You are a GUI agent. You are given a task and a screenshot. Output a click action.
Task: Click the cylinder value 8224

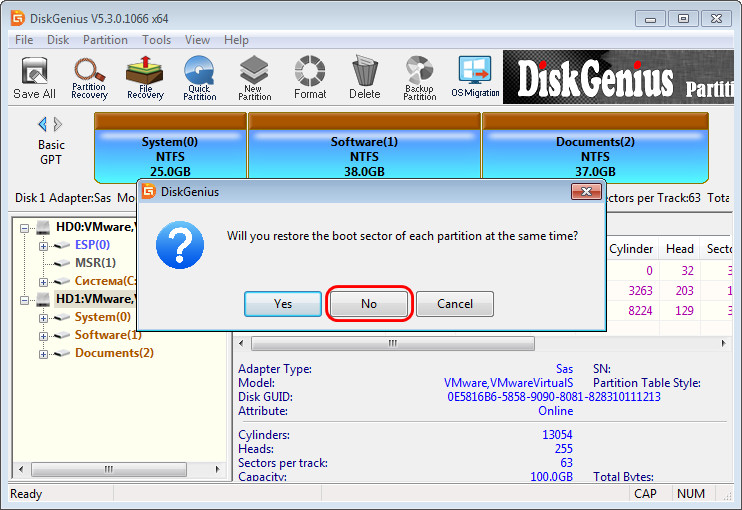click(x=640, y=311)
